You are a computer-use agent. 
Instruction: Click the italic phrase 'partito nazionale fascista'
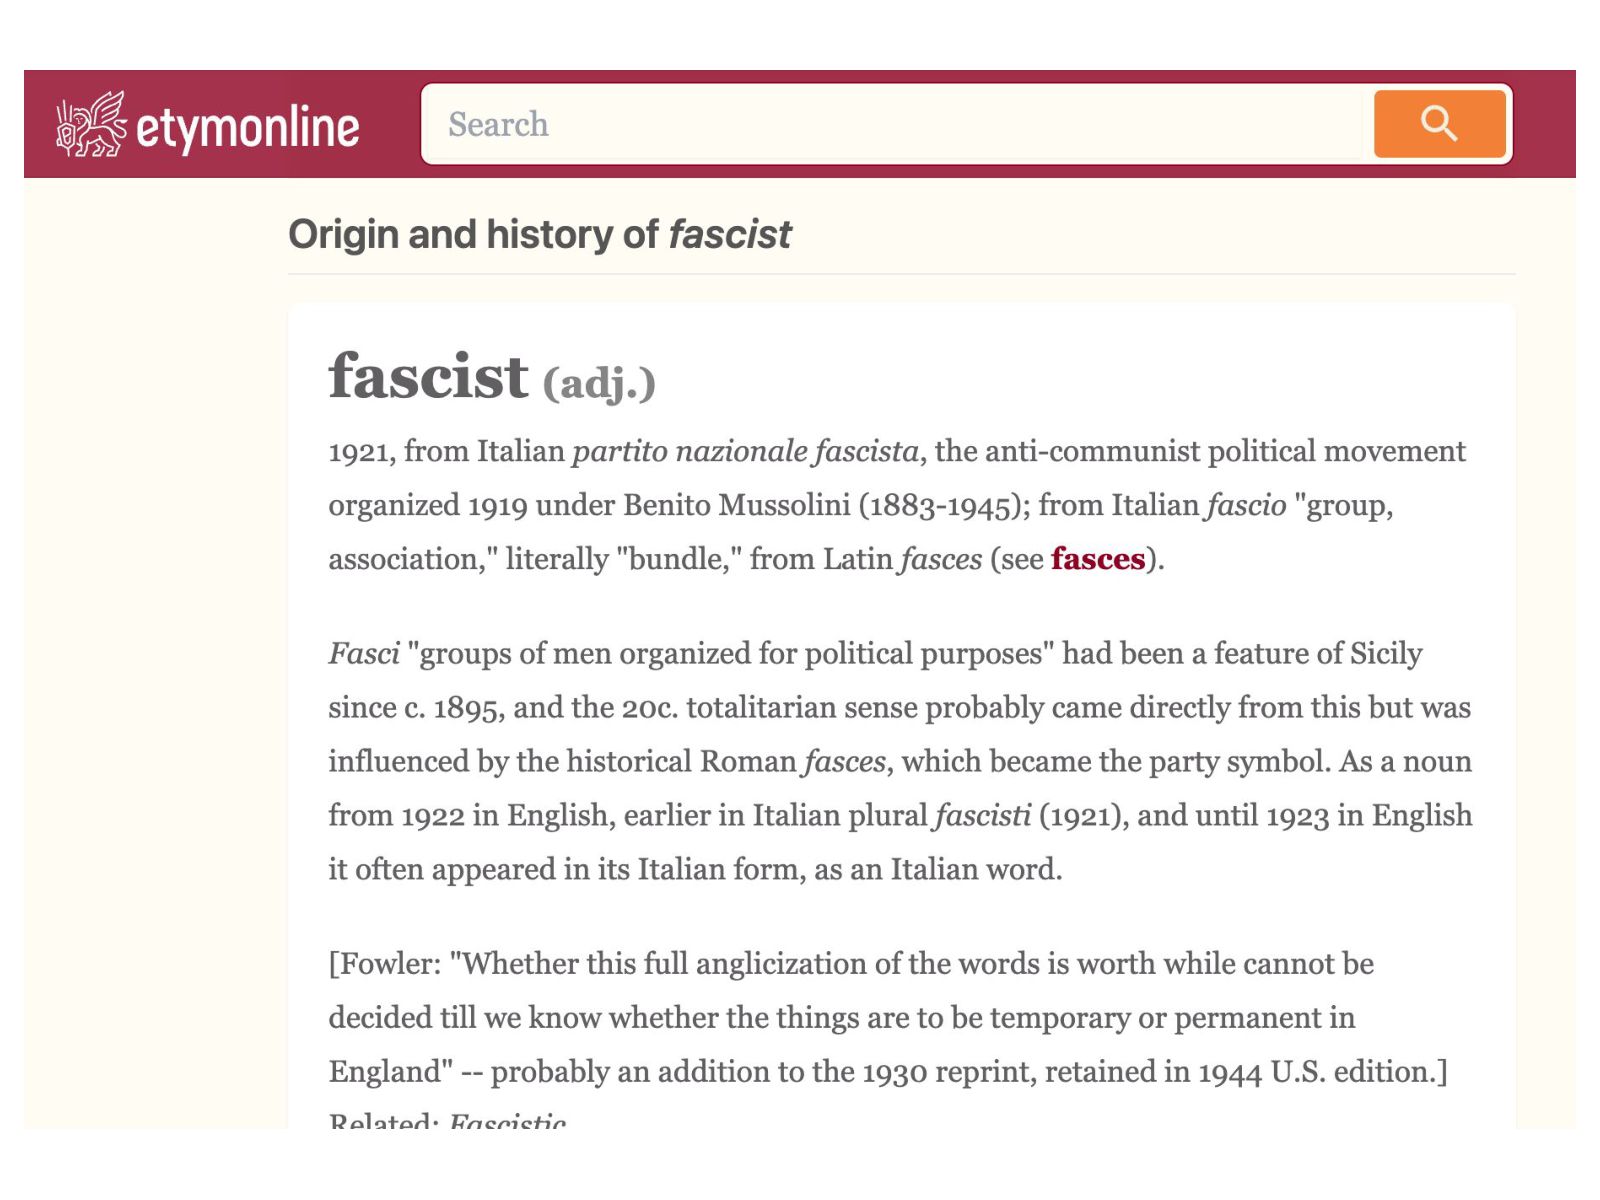[x=745, y=451]
